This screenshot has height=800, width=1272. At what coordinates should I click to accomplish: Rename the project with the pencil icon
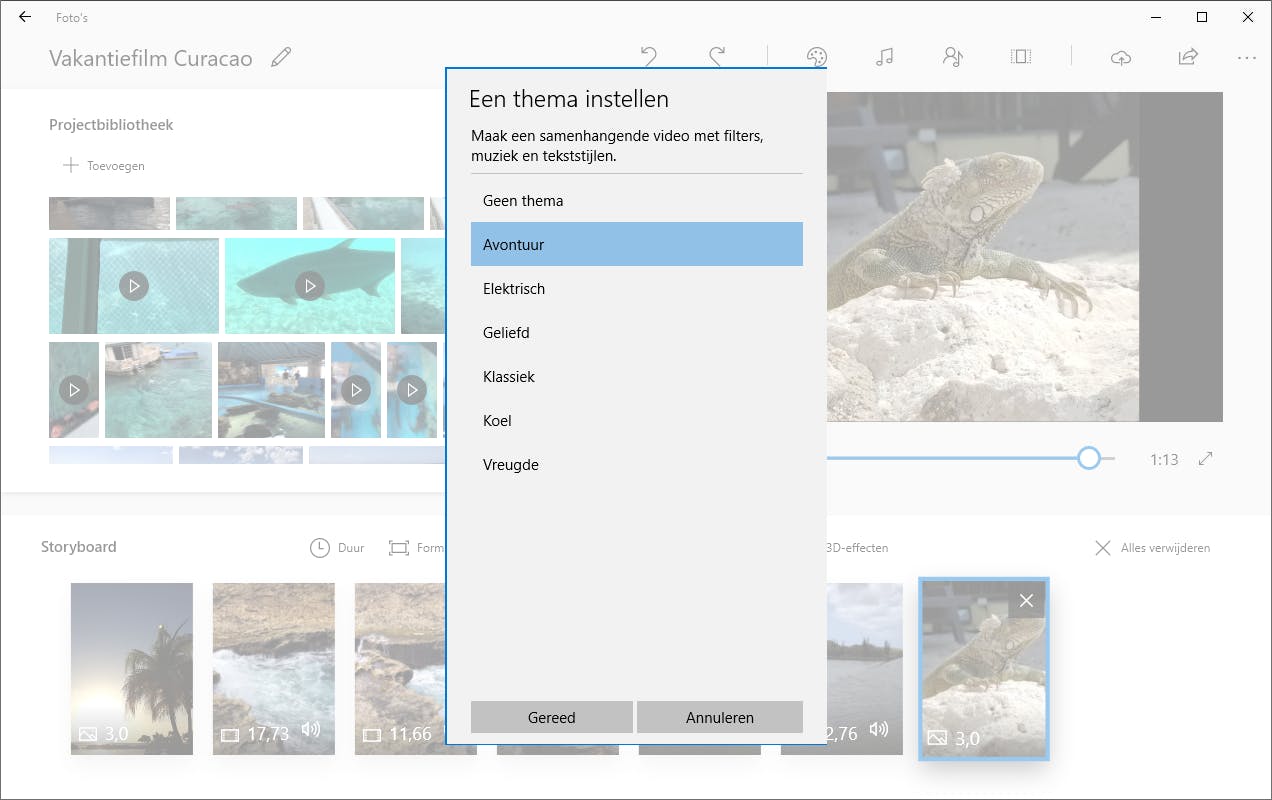pyautogui.click(x=281, y=57)
